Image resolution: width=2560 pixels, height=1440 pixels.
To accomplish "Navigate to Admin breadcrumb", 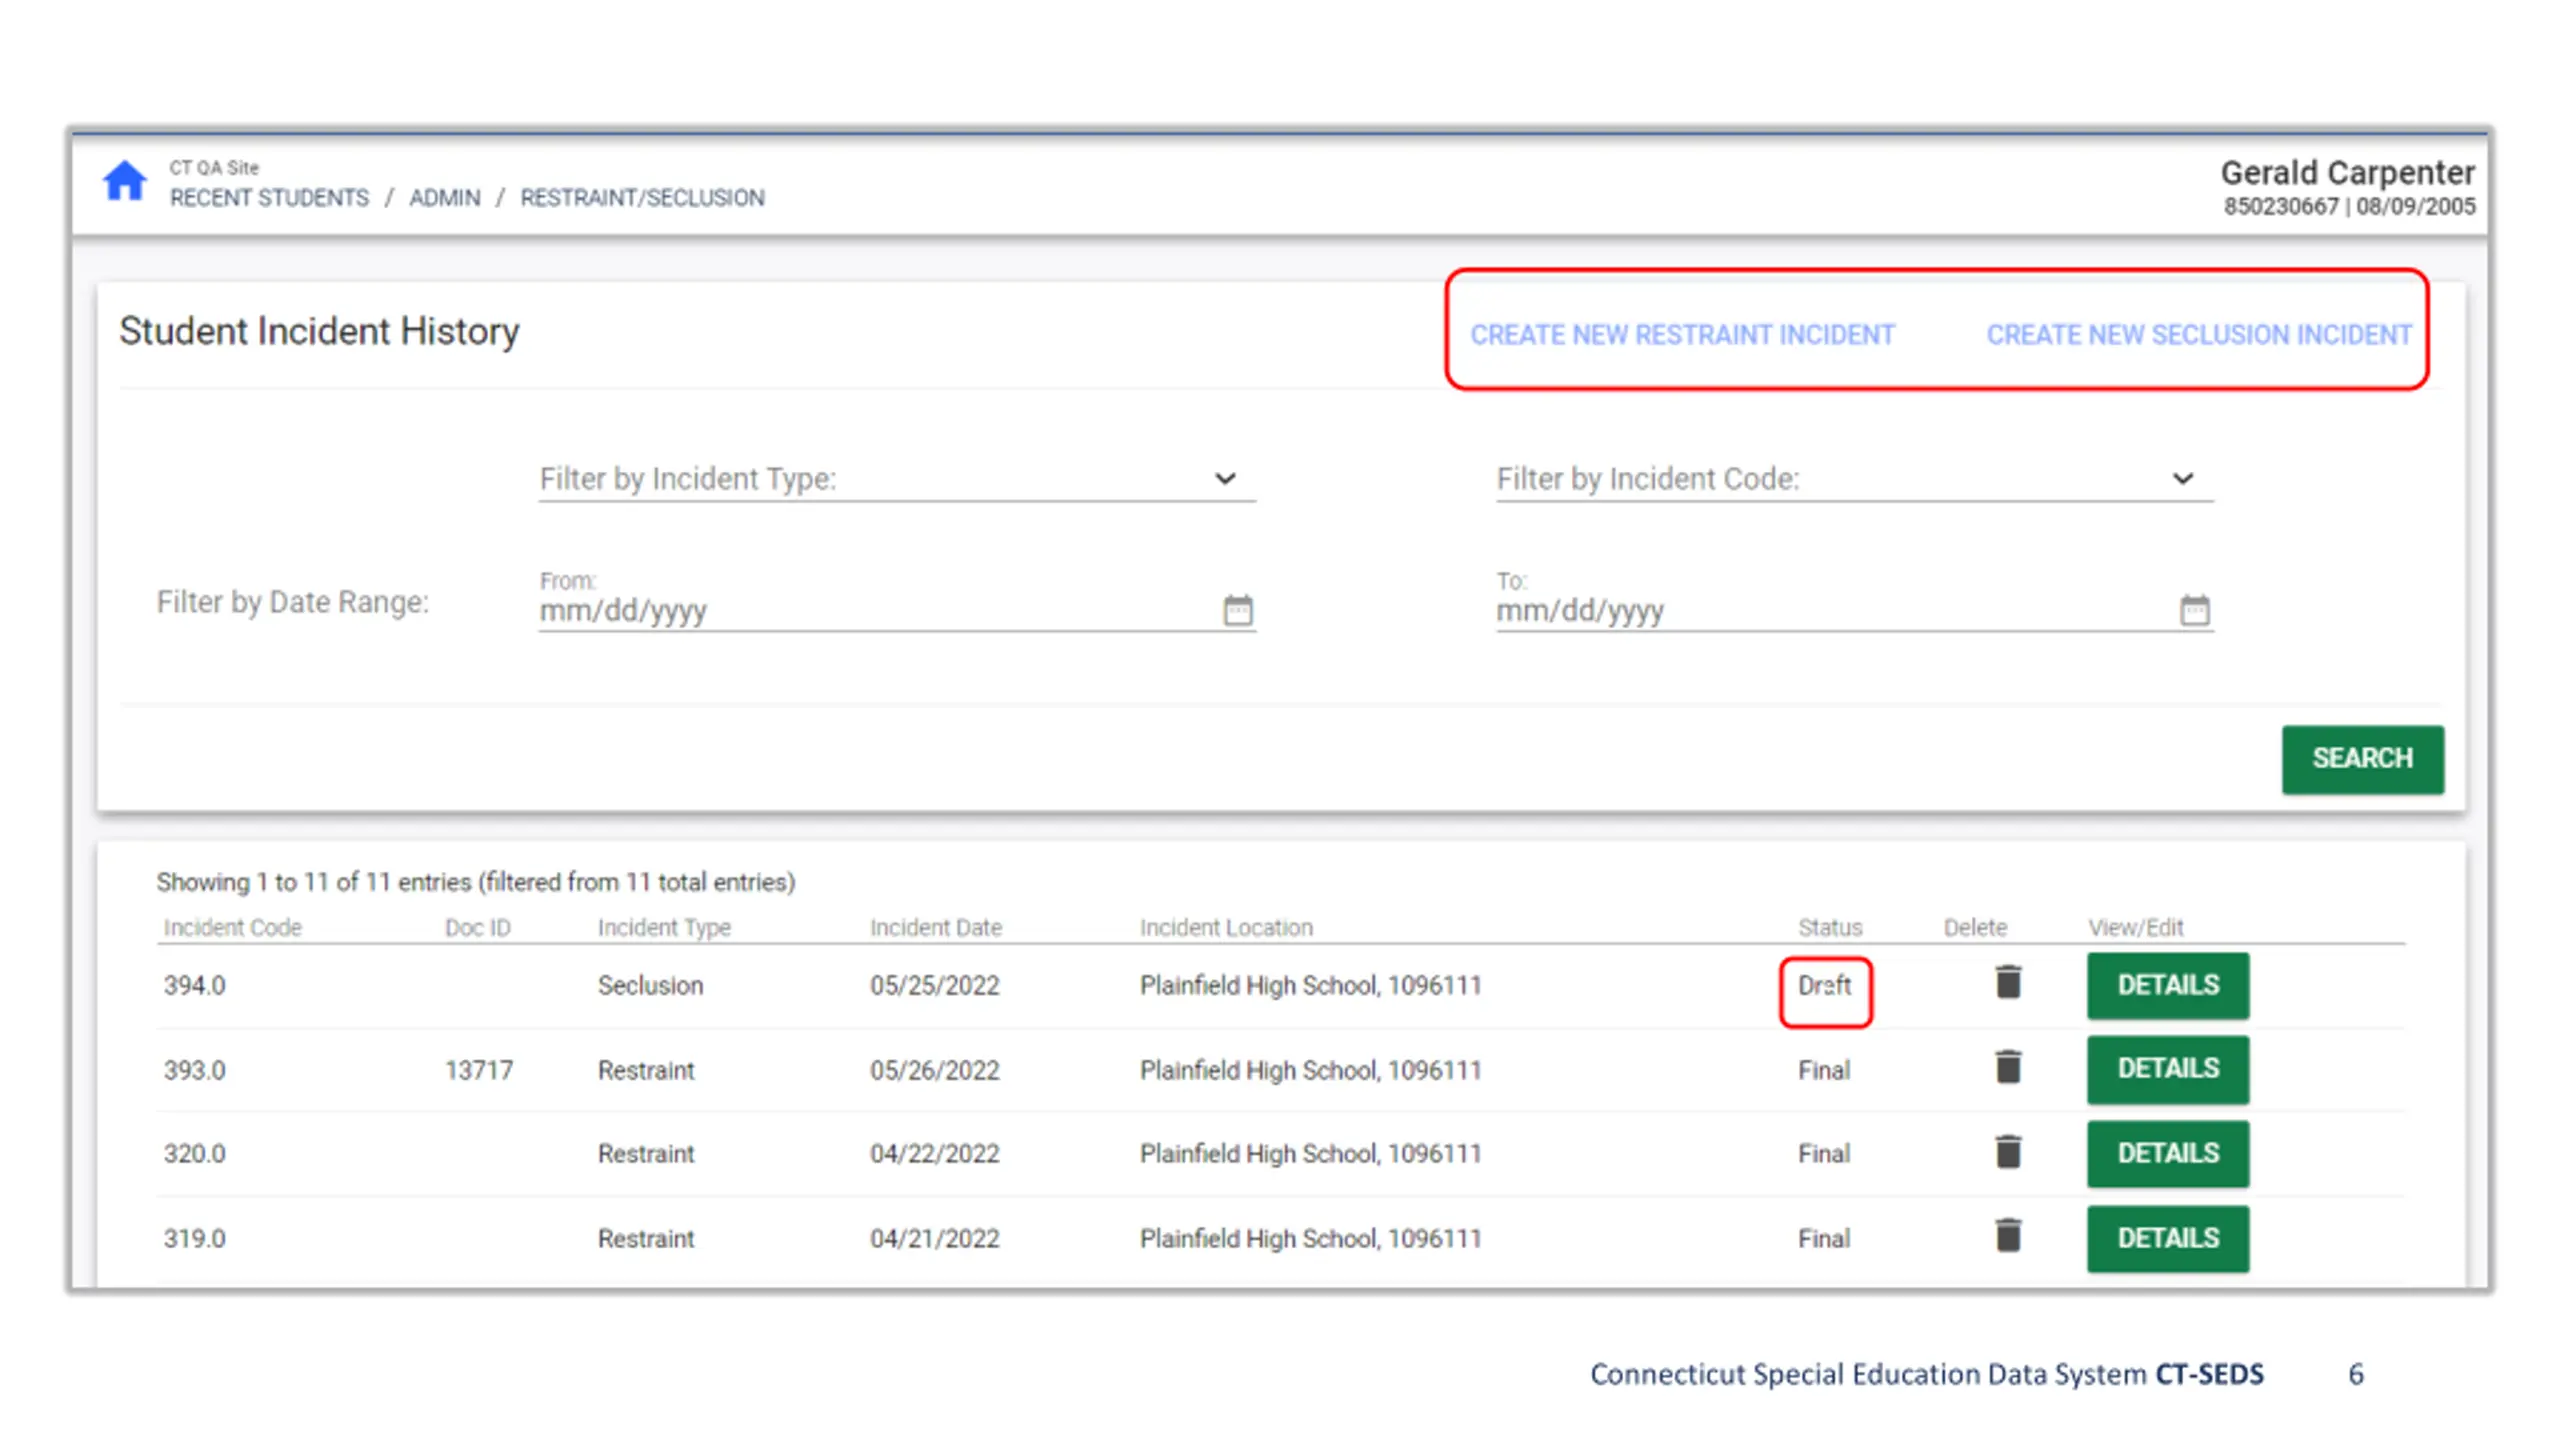I will pos(445,198).
